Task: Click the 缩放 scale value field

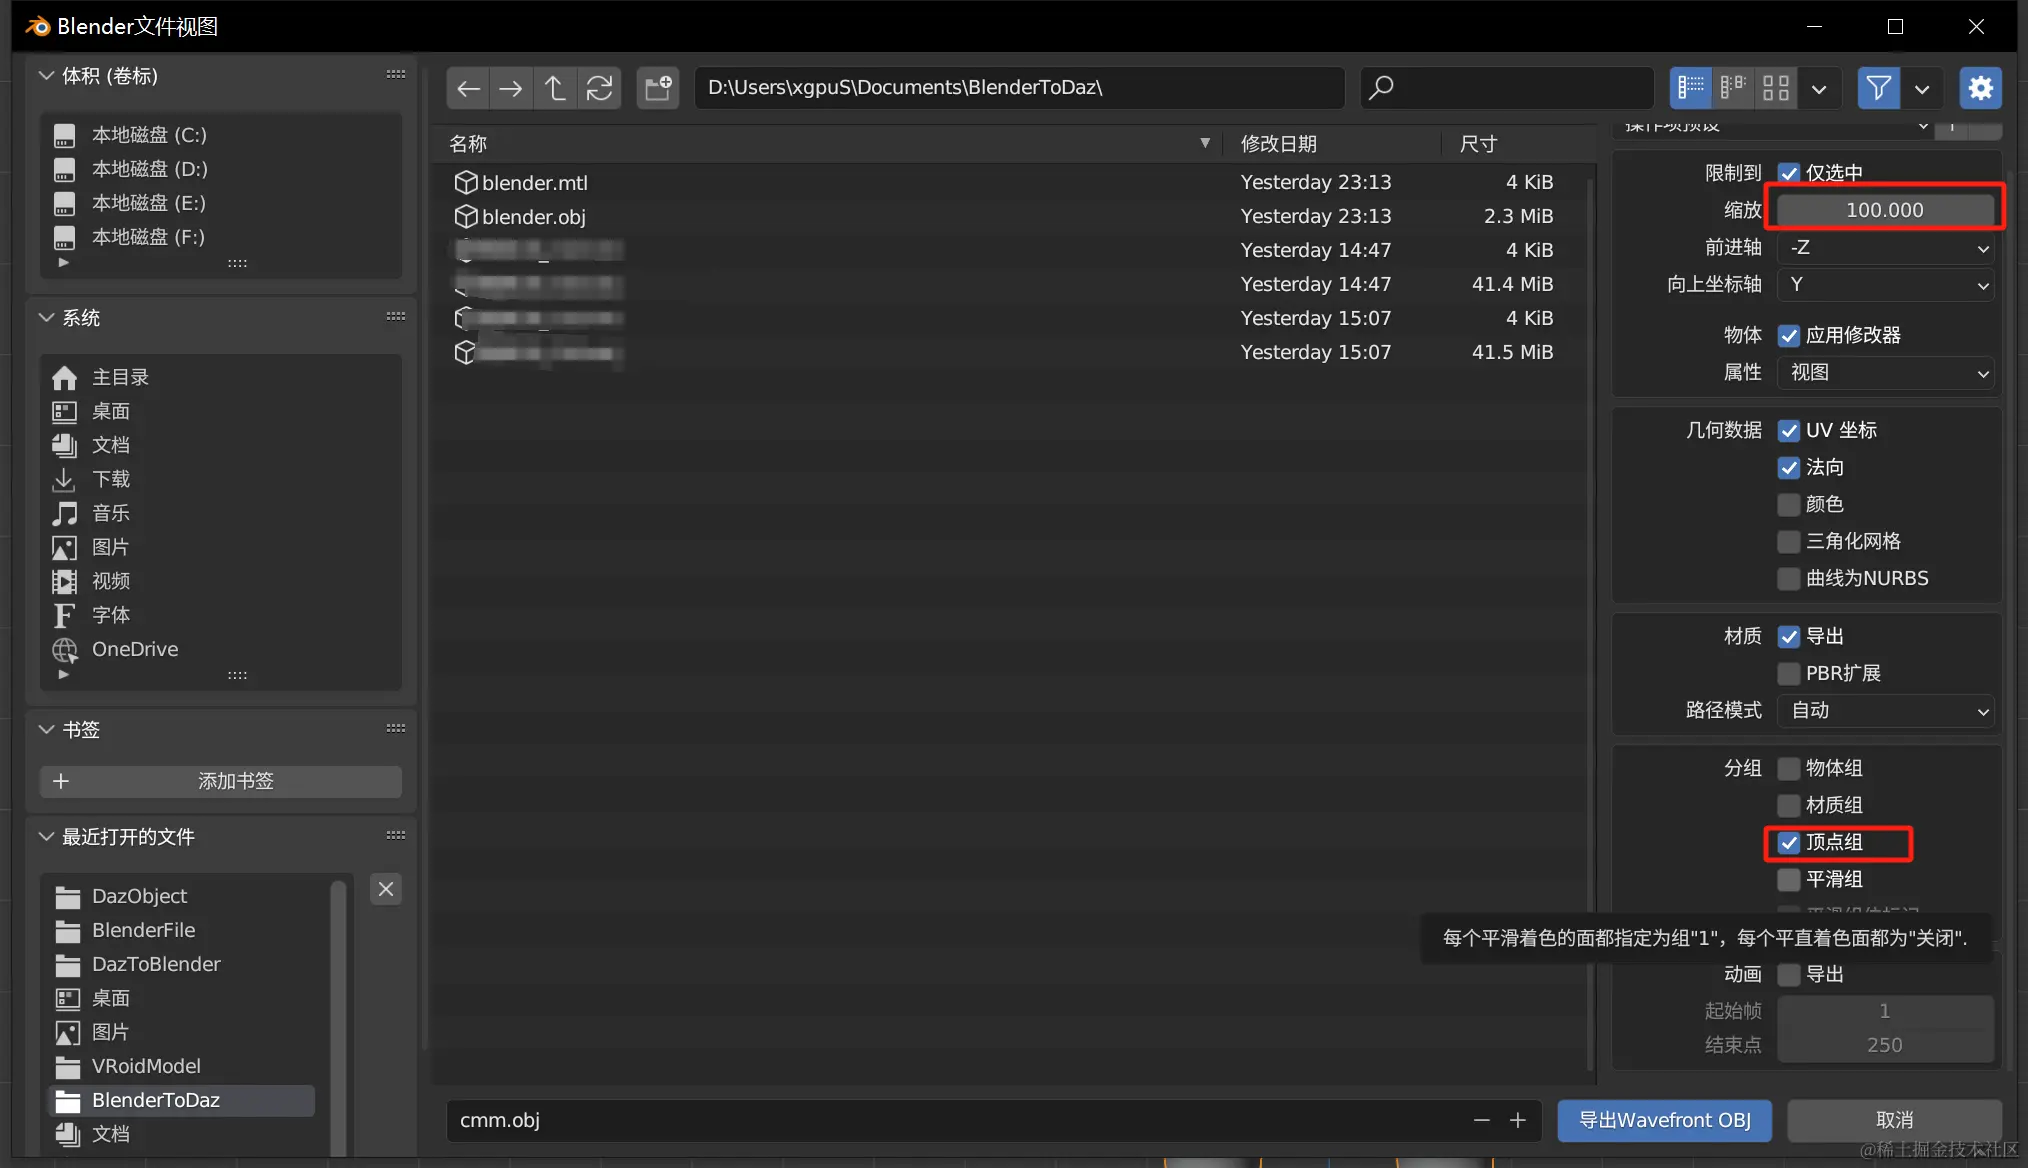Action: tap(1885, 210)
